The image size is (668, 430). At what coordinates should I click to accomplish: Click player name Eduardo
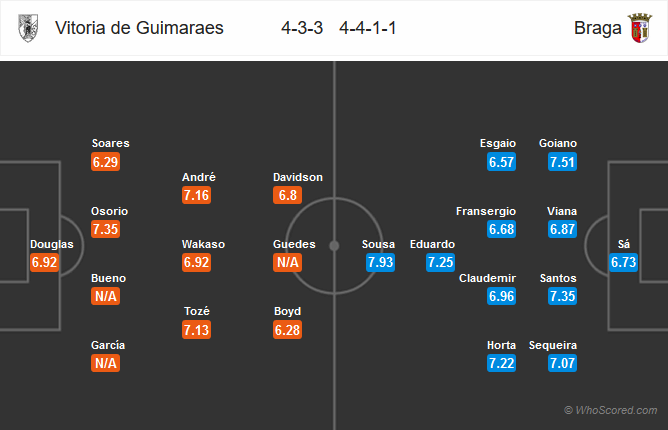tap(432, 244)
